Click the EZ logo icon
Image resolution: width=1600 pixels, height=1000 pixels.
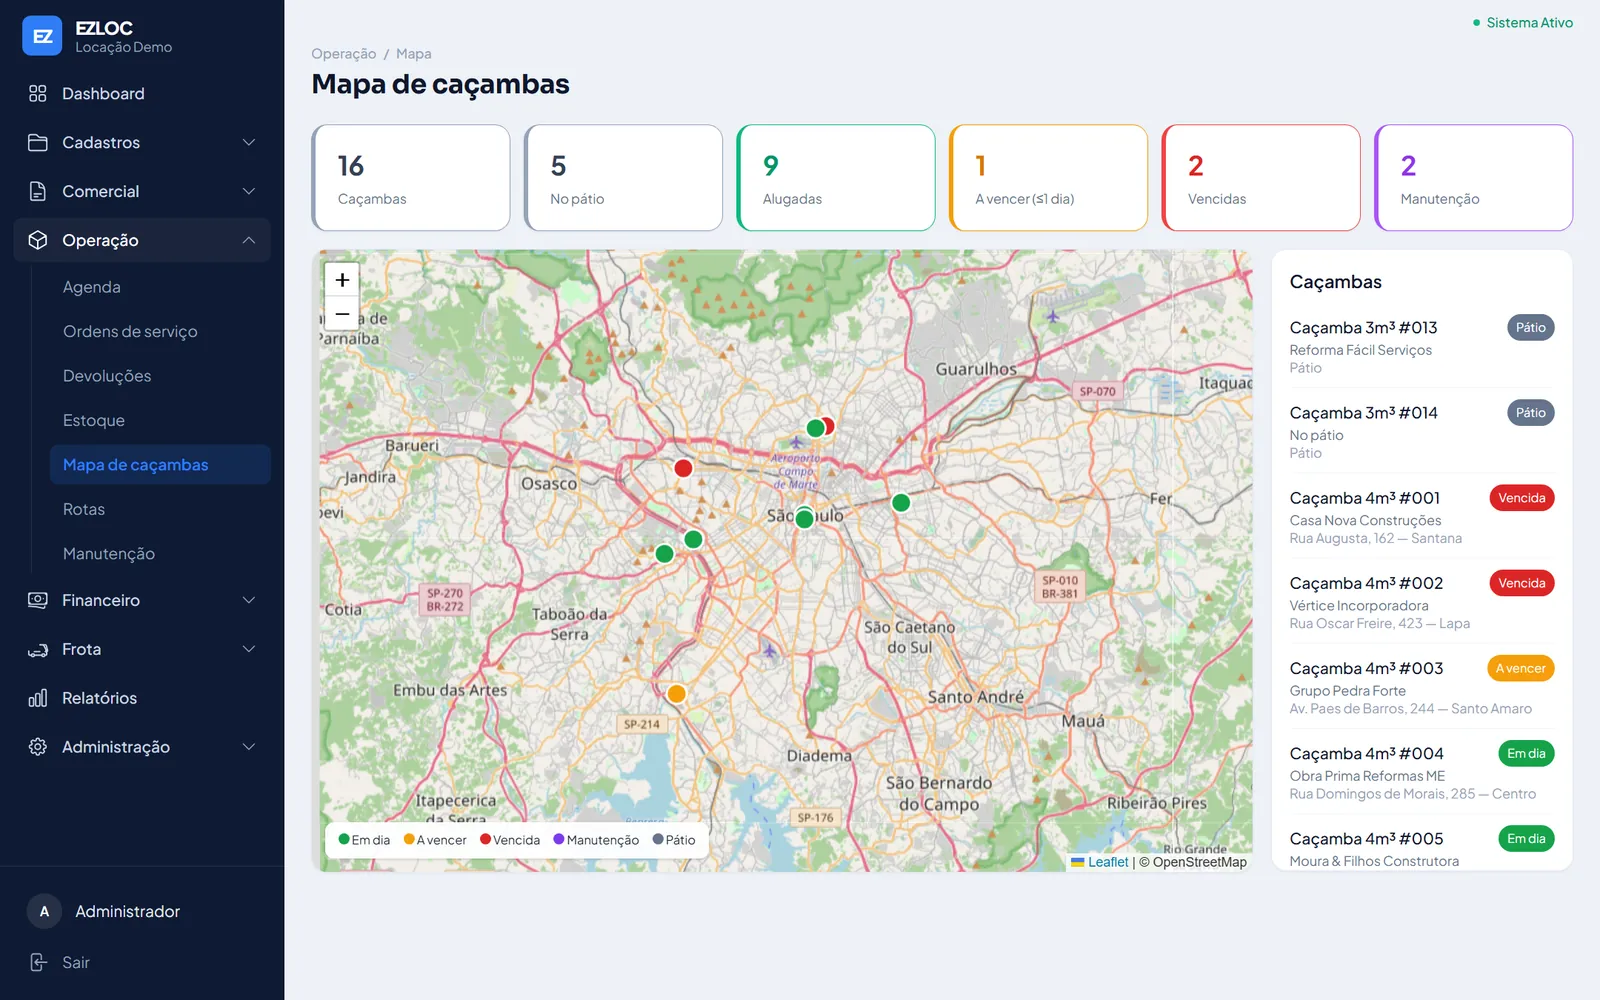pos(42,36)
